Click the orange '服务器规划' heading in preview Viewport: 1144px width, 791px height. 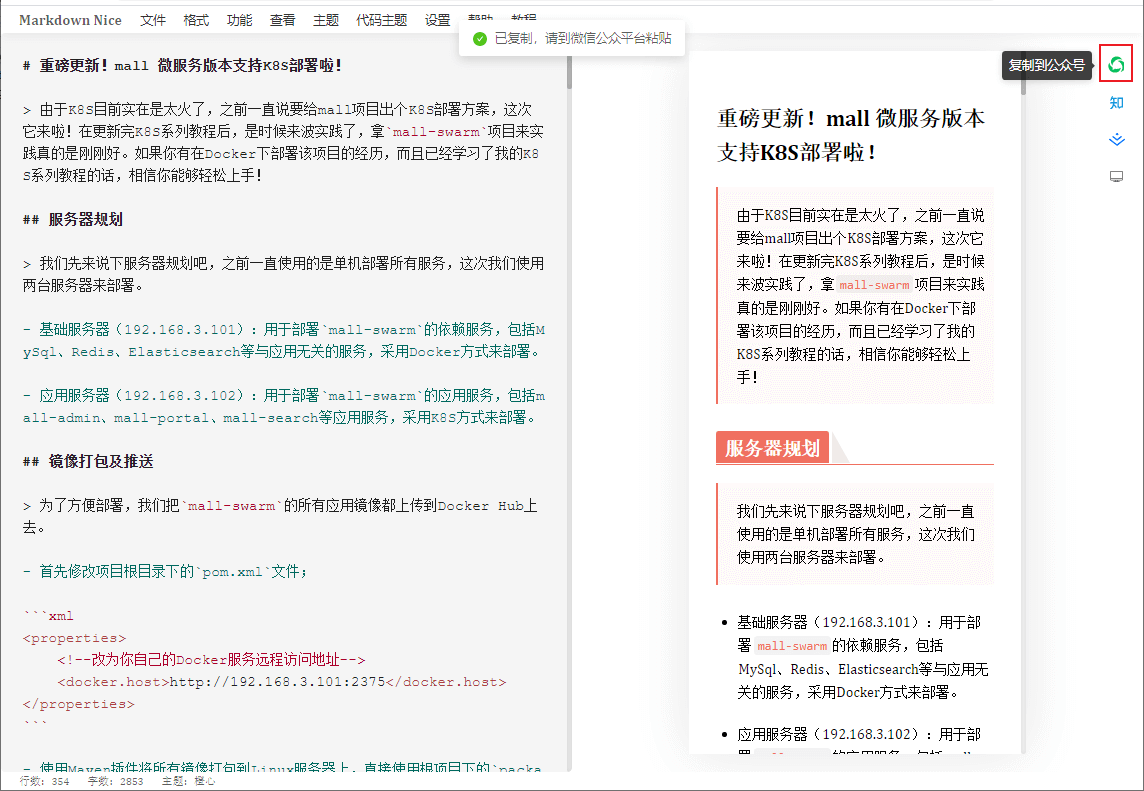click(772, 447)
